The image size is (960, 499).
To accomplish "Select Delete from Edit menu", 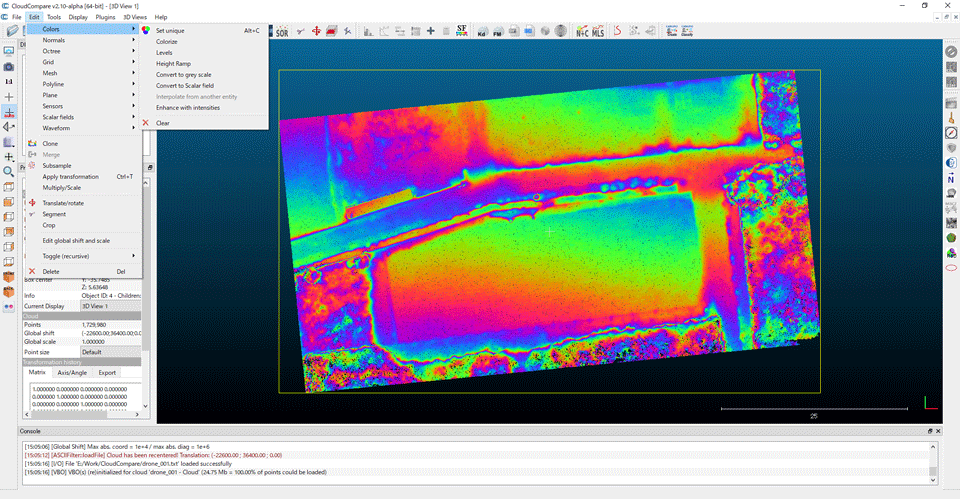I will click(x=83, y=272).
